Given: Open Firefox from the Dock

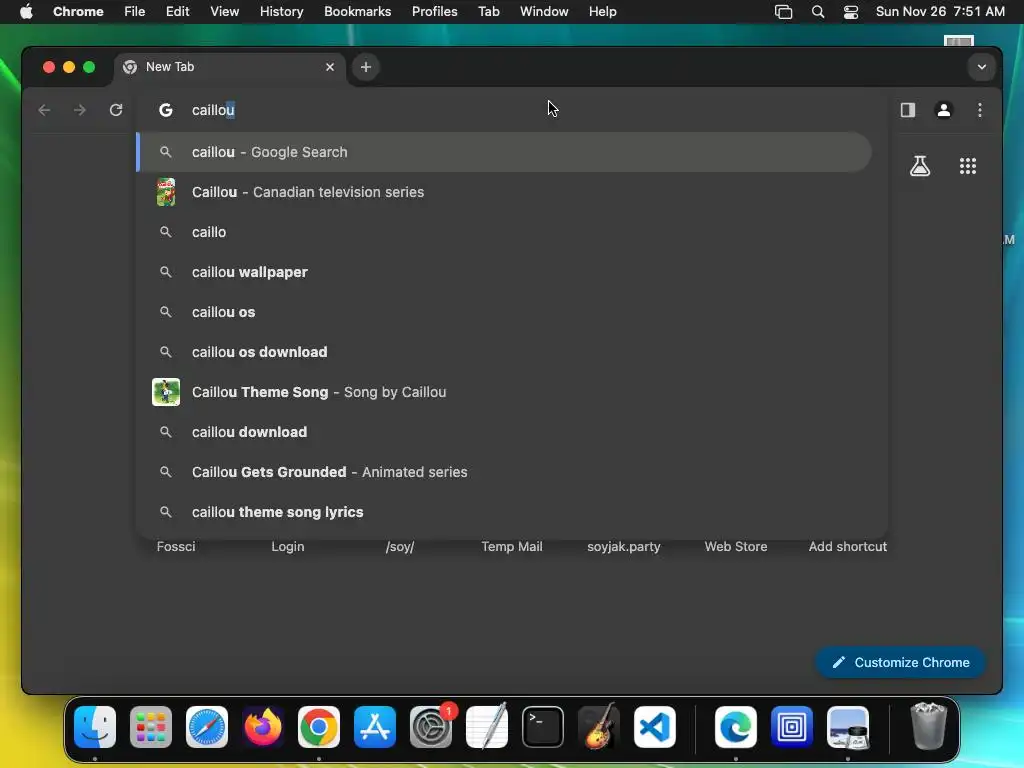Looking at the screenshot, I should pyautogui.click(x=263, y=727).
